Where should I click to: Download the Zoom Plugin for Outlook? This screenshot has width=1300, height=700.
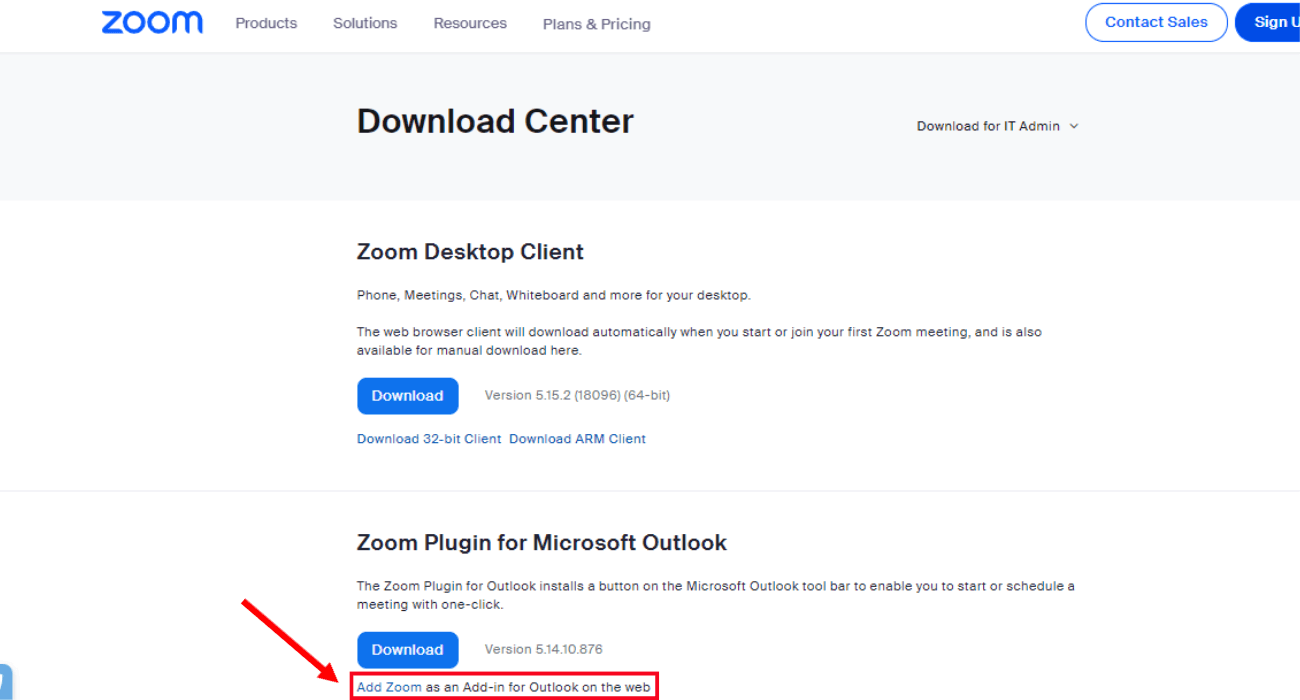tap(408, 650)
